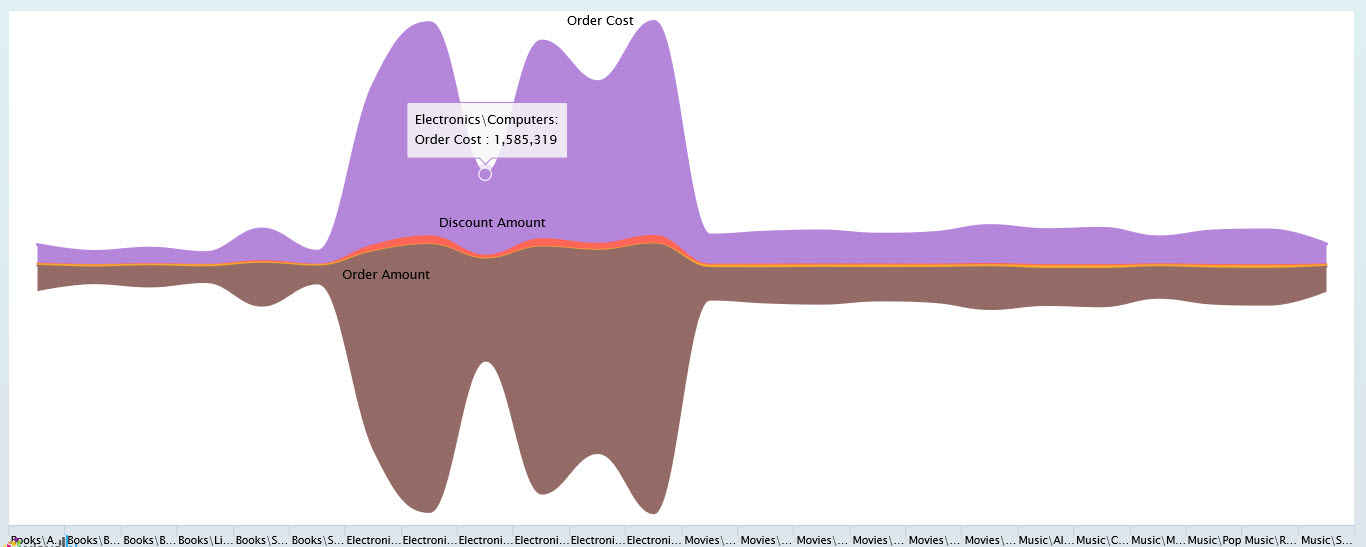This screenshot has width=1366, height=547.
Task: Click the Electronics\Computers tooltip box
Action: click(486, 130)
